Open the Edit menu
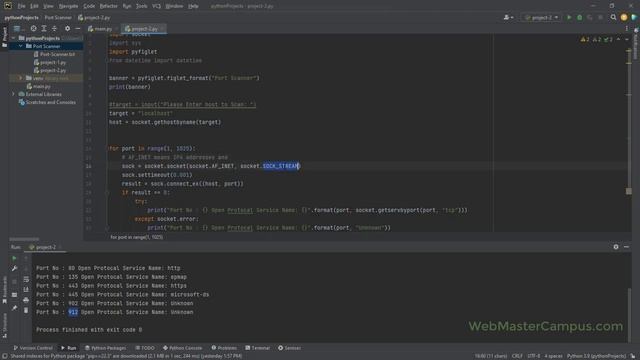 pos(34,6)
